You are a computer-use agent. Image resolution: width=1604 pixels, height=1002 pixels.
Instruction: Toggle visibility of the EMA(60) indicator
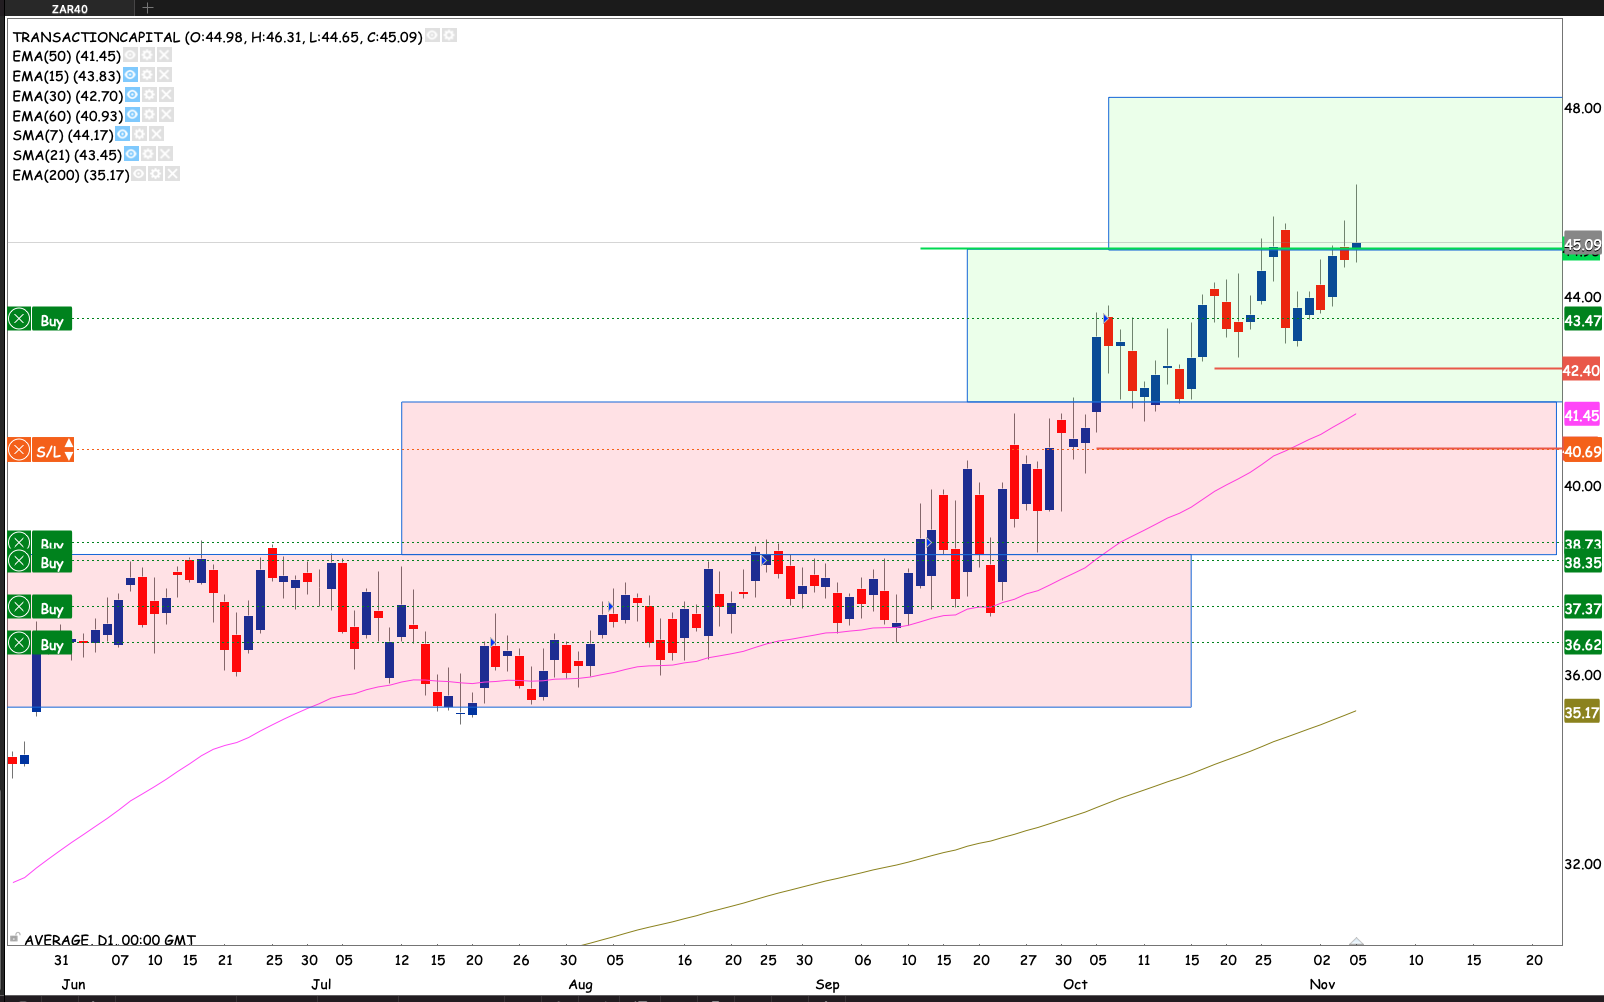point(132,115)
